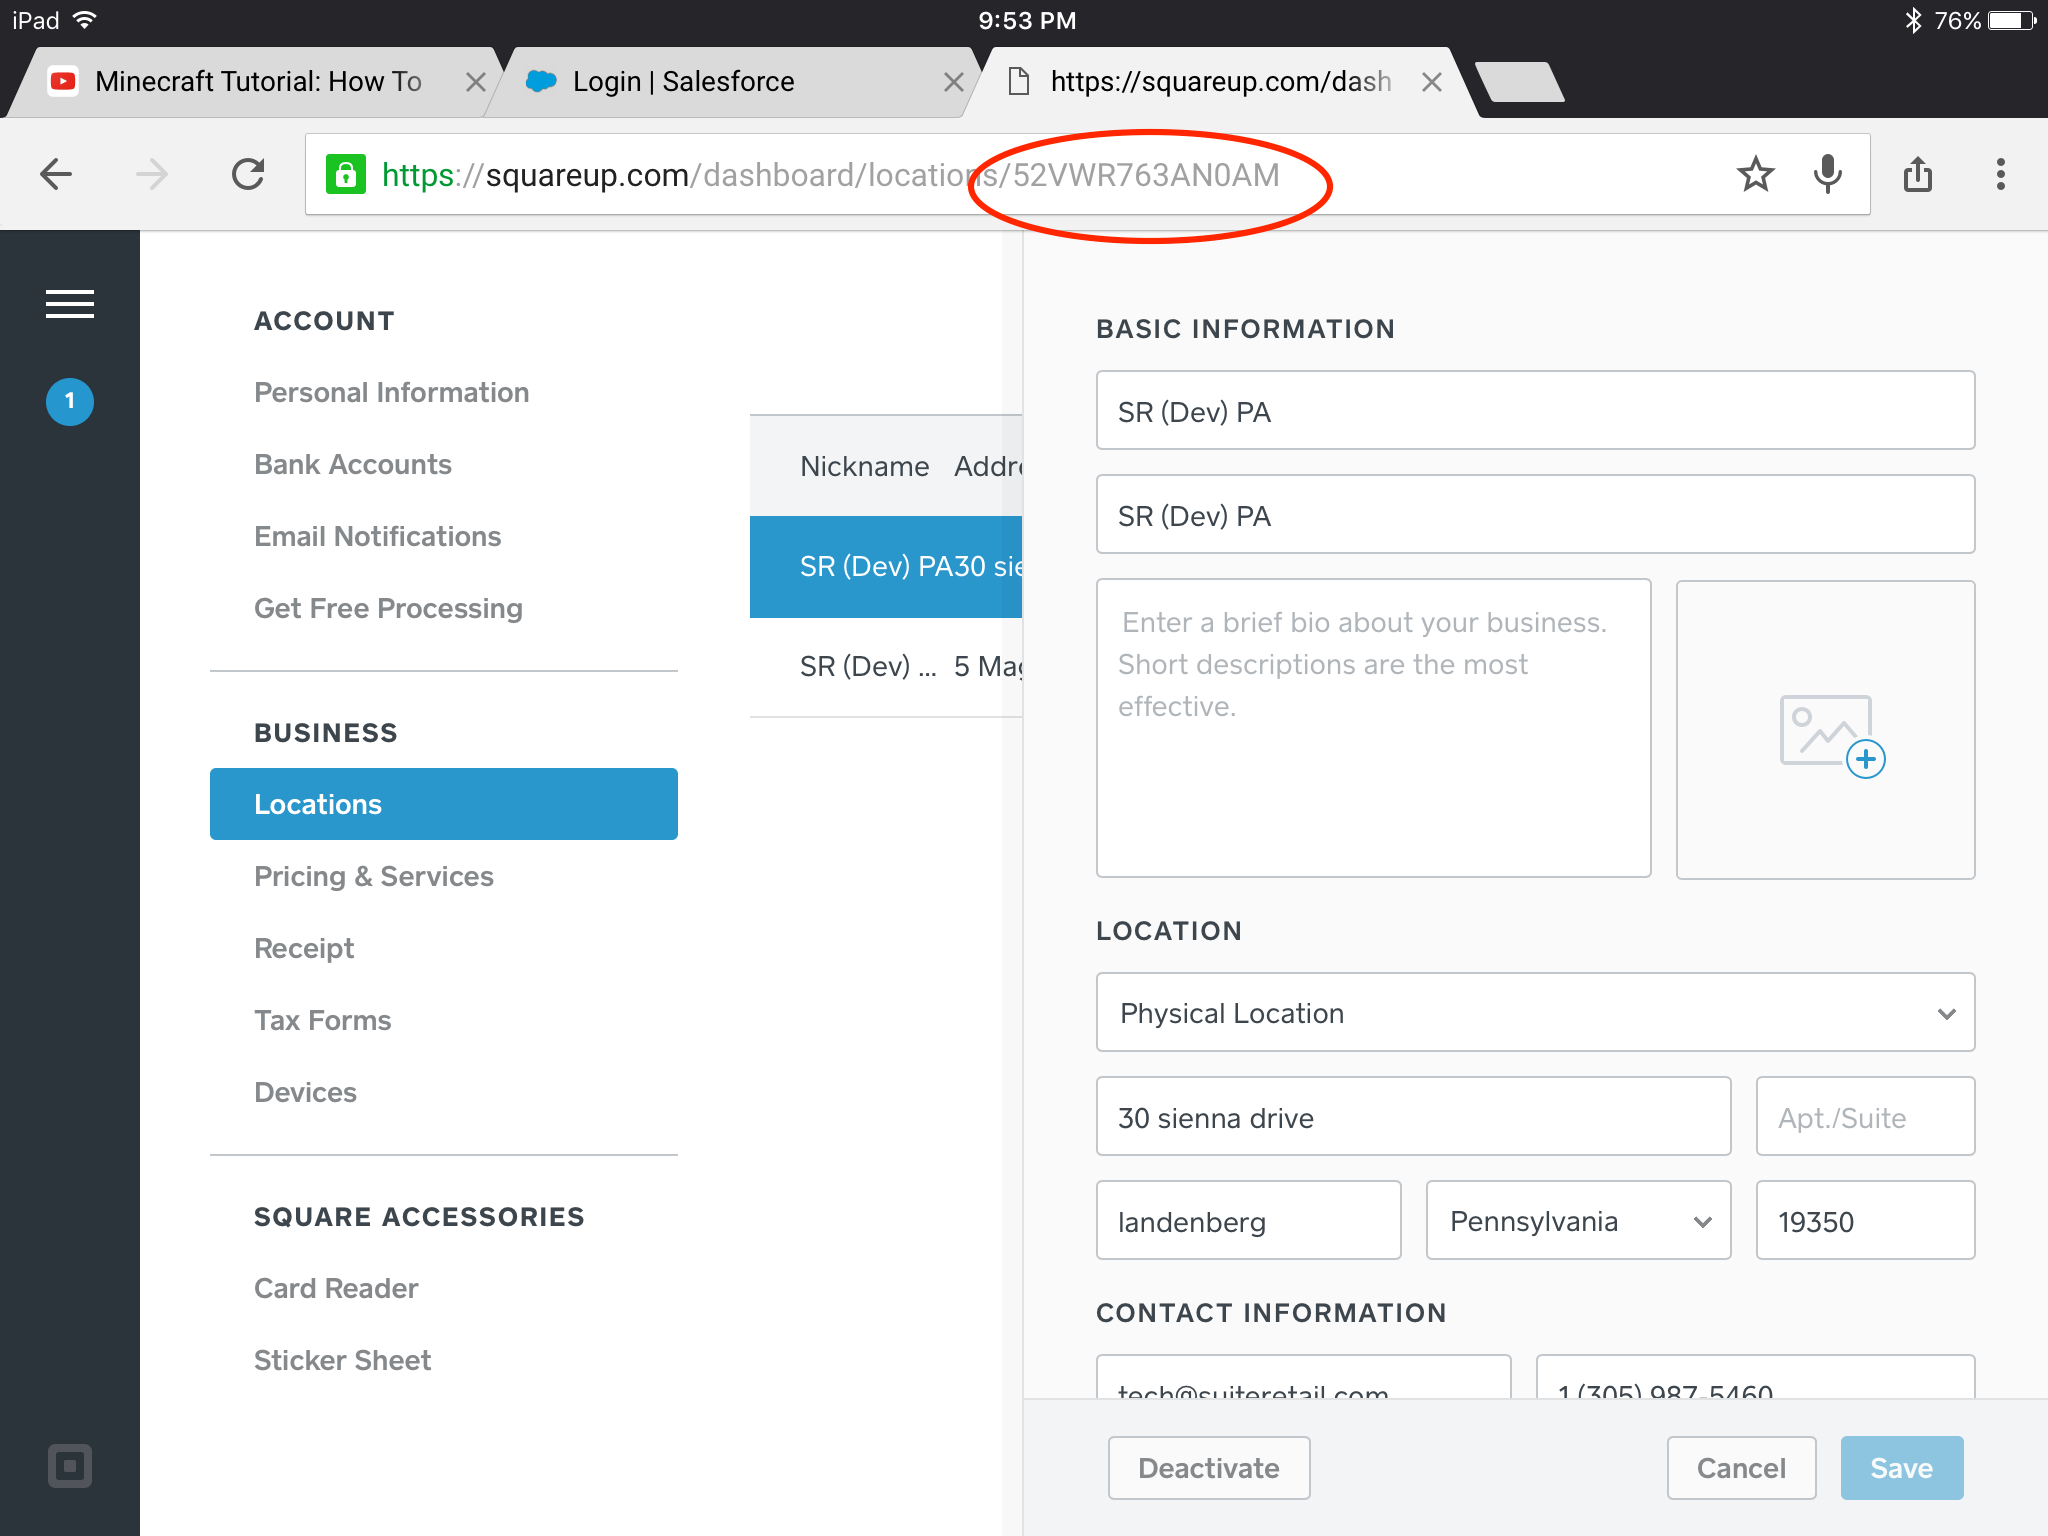Click the business bio text area
The image size is (2048, 1536).
[x=1373, y=728]
